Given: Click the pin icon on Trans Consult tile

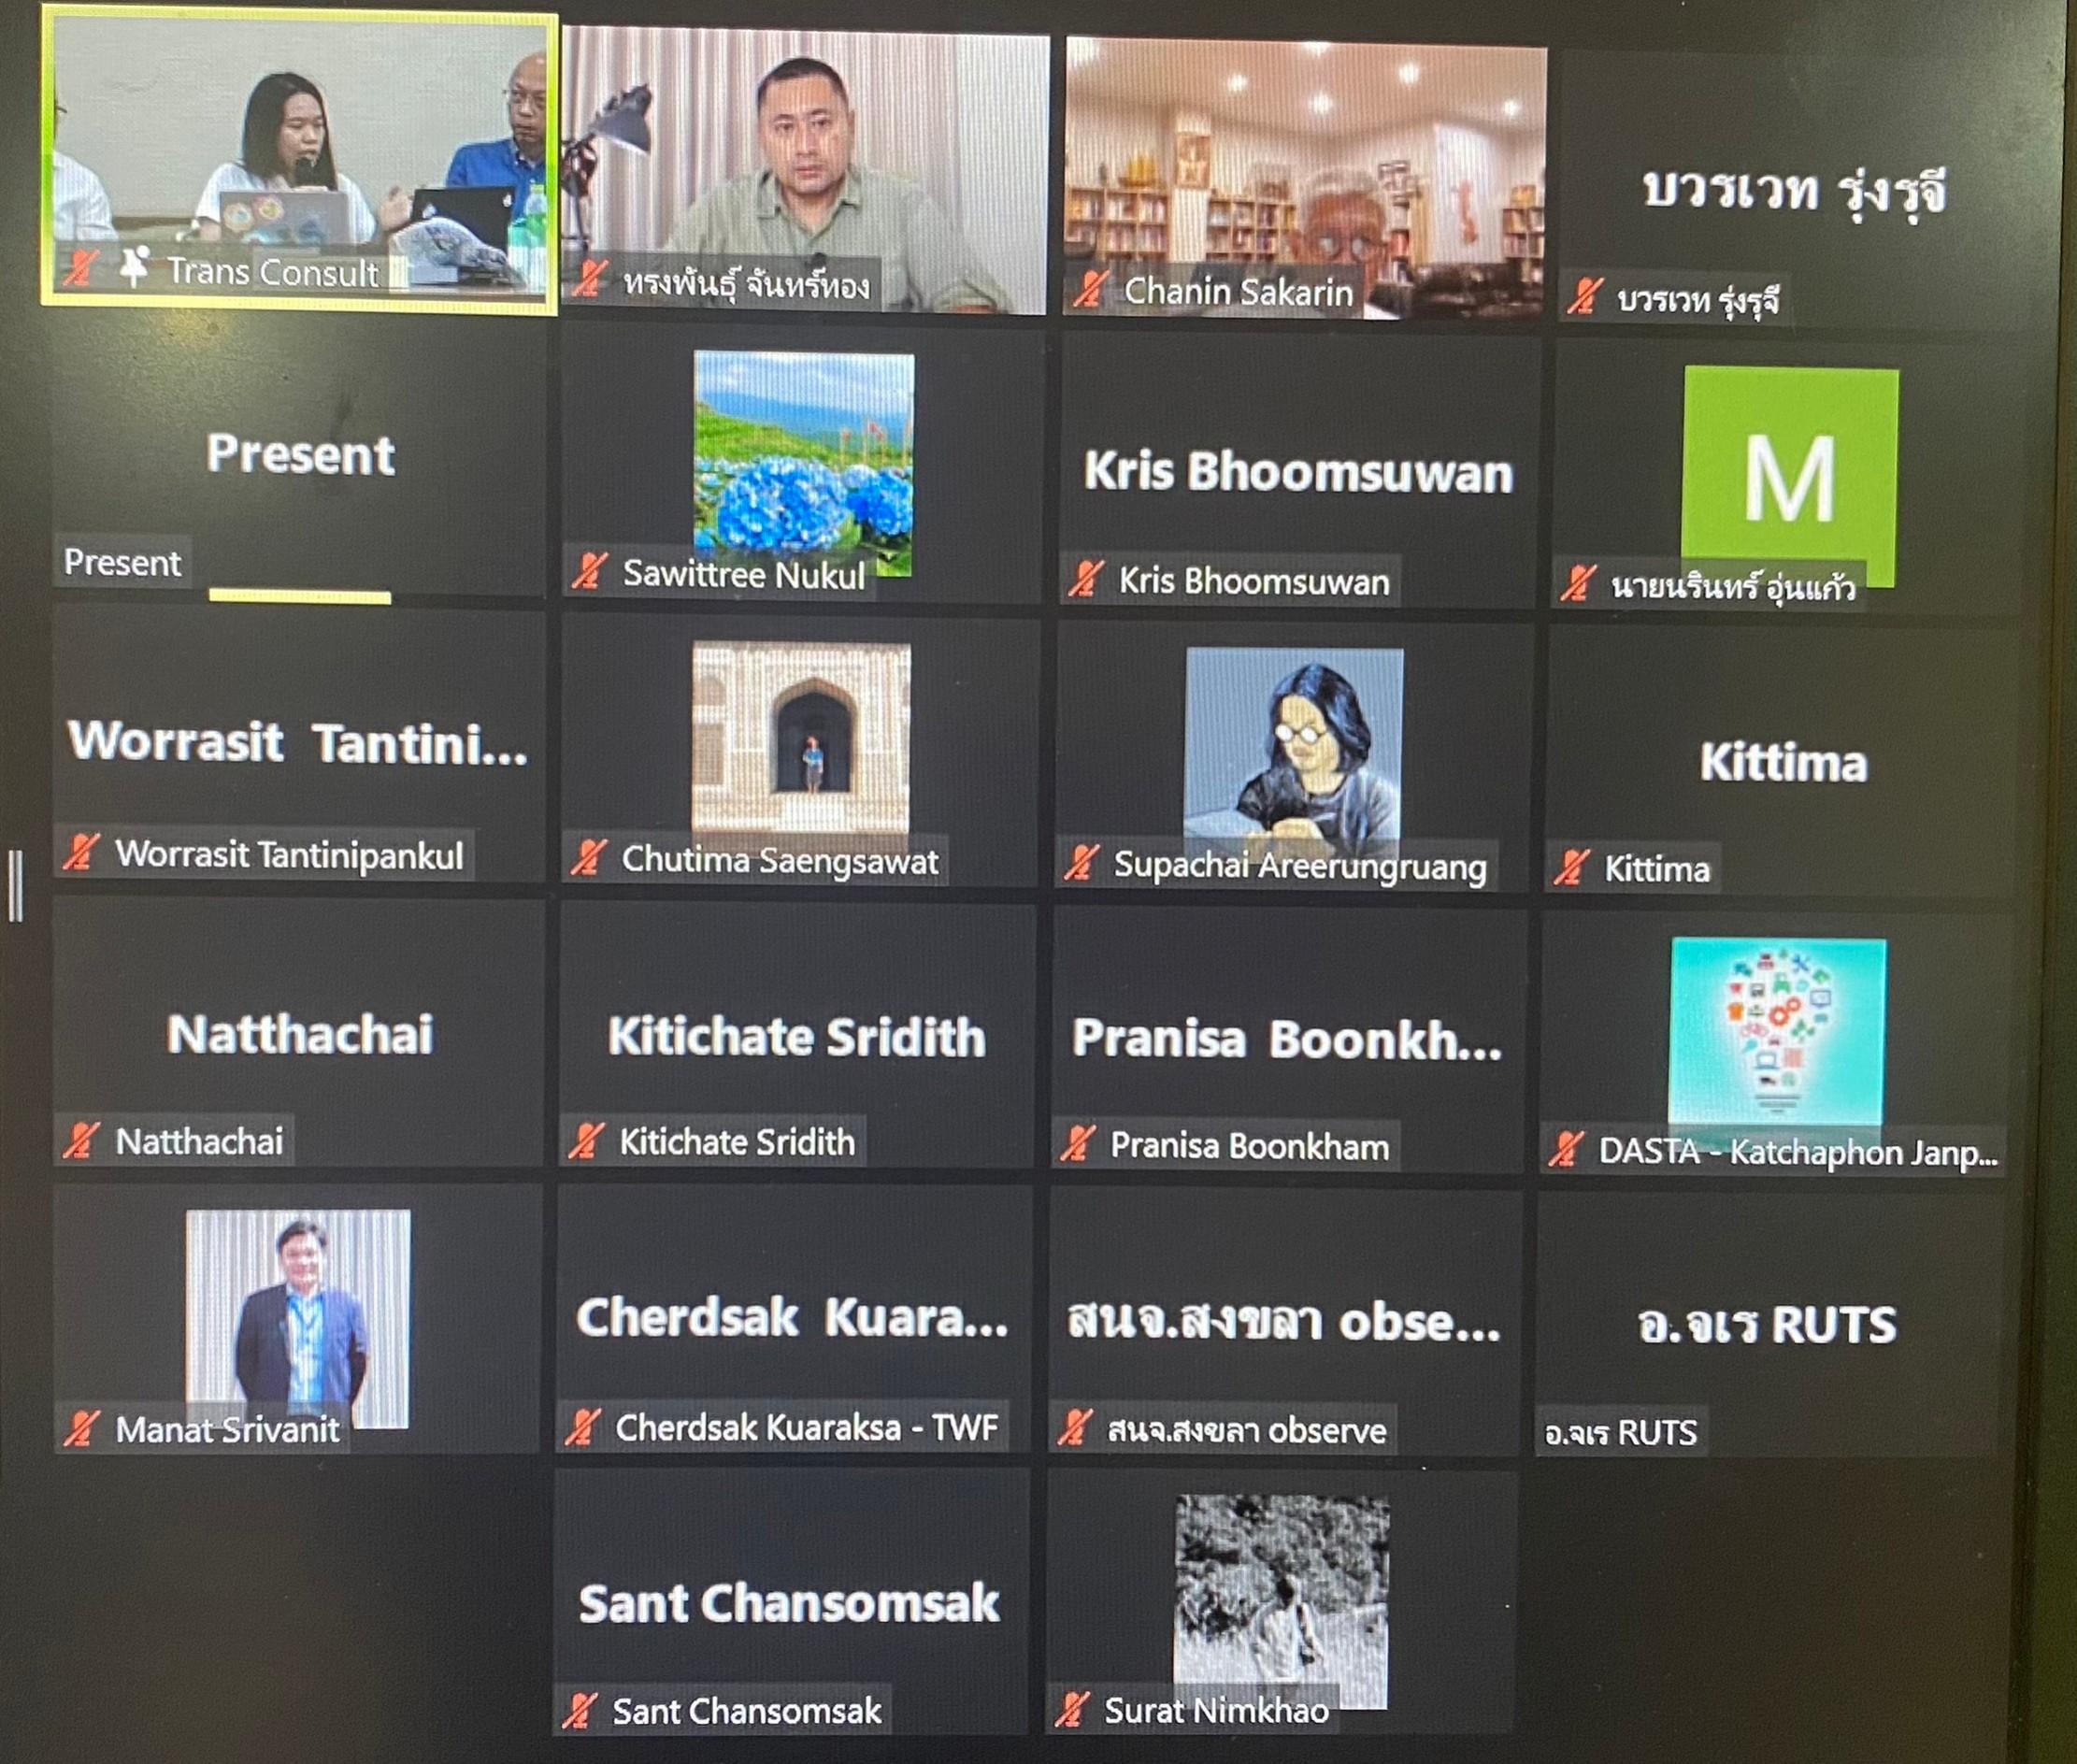Looking at the screenshot, I should [133, 266].
